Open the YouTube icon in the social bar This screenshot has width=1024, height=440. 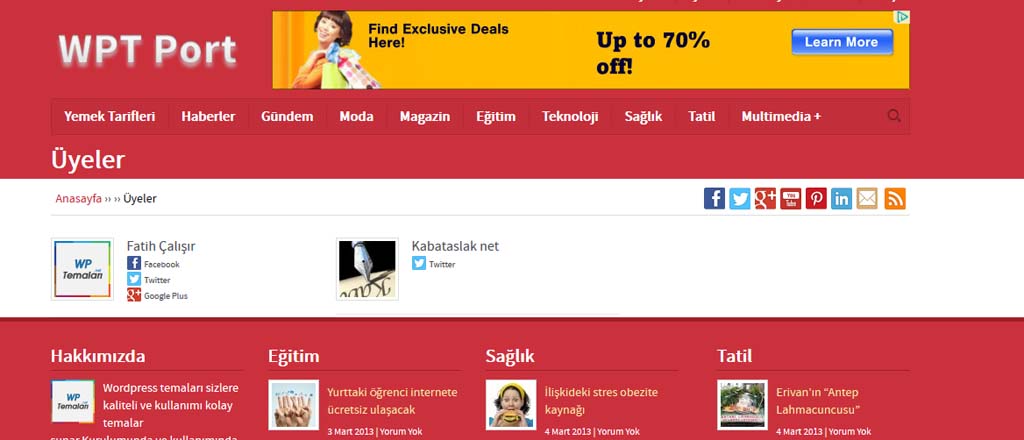coord(790,198)
